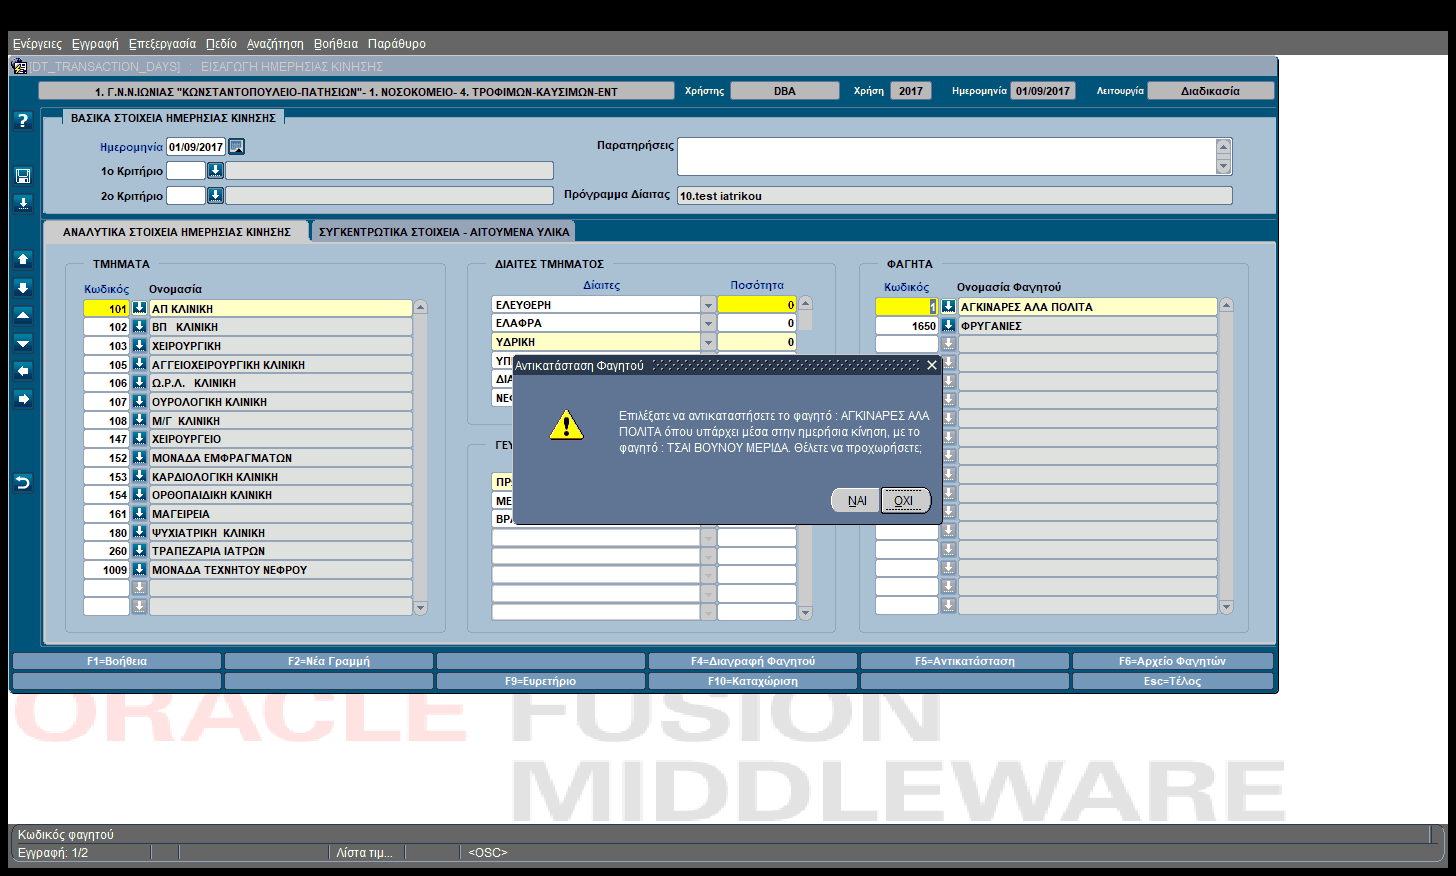This screenshot has height=876, width=1456.
Task: Click F9=Ευρετήριο button
Action: [x=541, y=681]
